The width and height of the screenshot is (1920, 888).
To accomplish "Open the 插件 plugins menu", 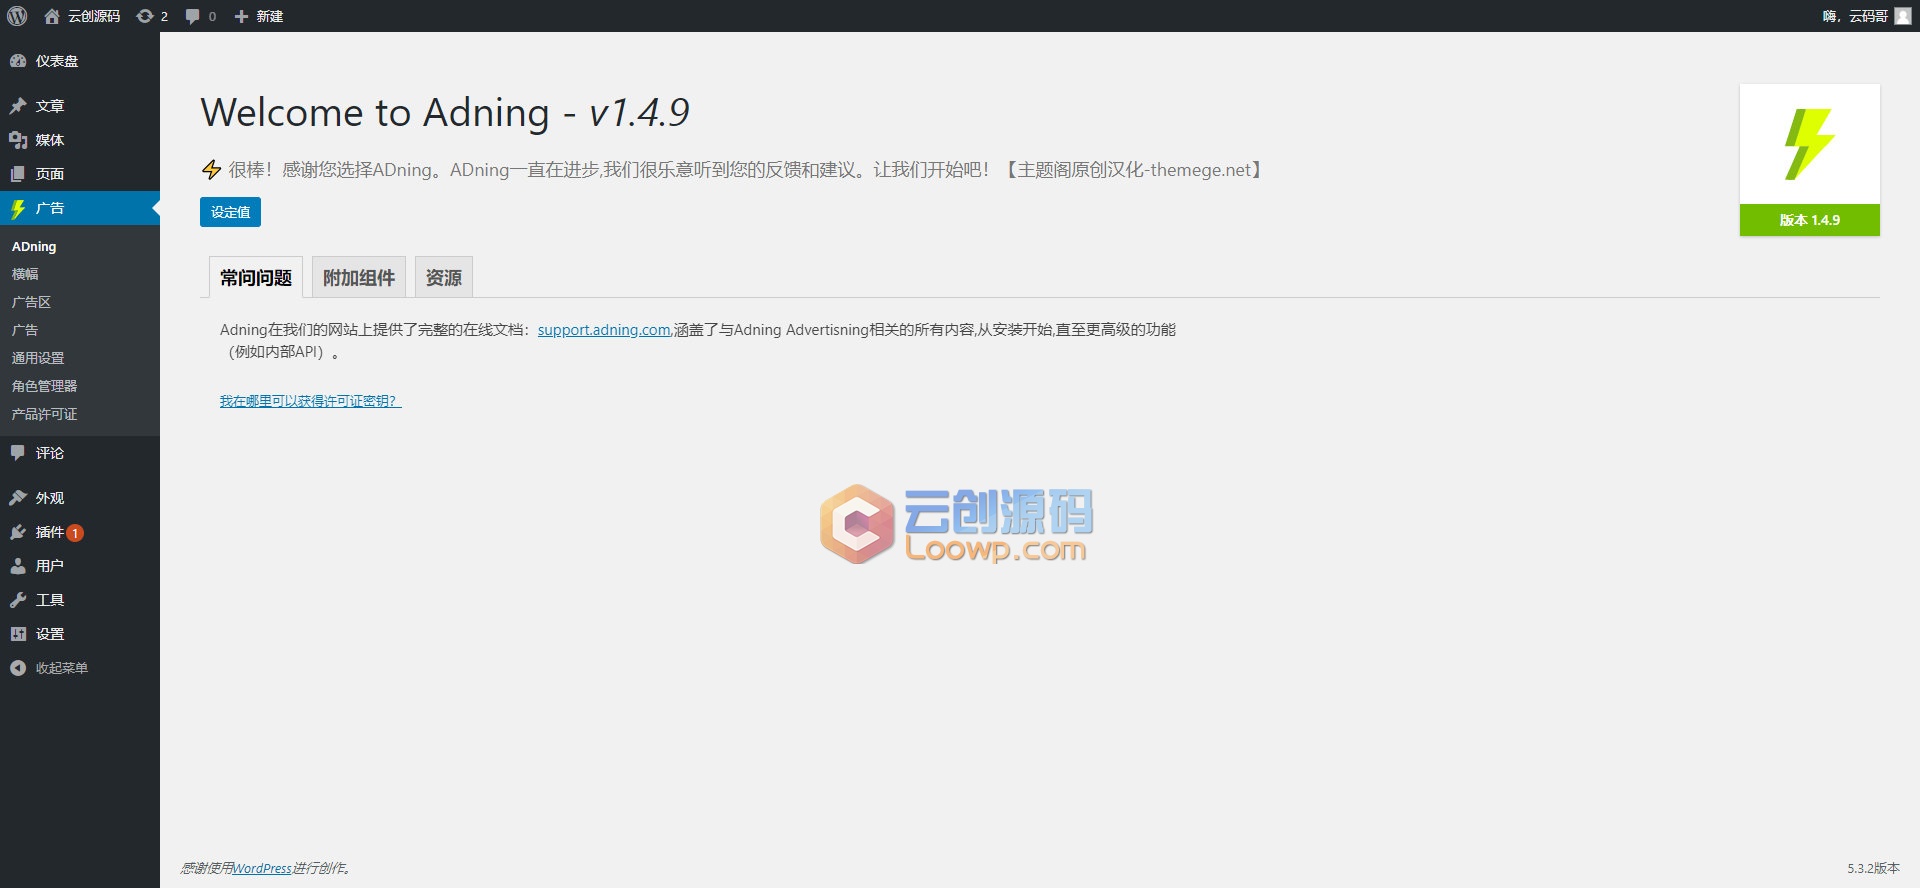I will click(x=80, y=532).
